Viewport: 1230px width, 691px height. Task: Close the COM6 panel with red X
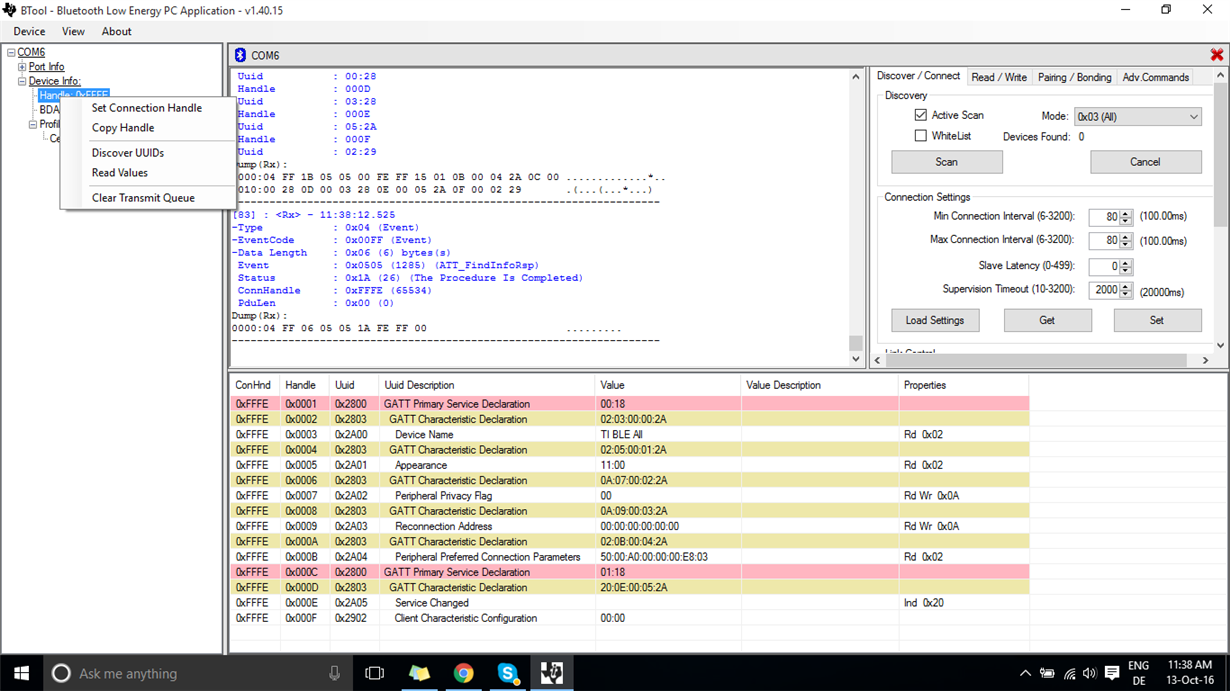[x=1217, y=55]
